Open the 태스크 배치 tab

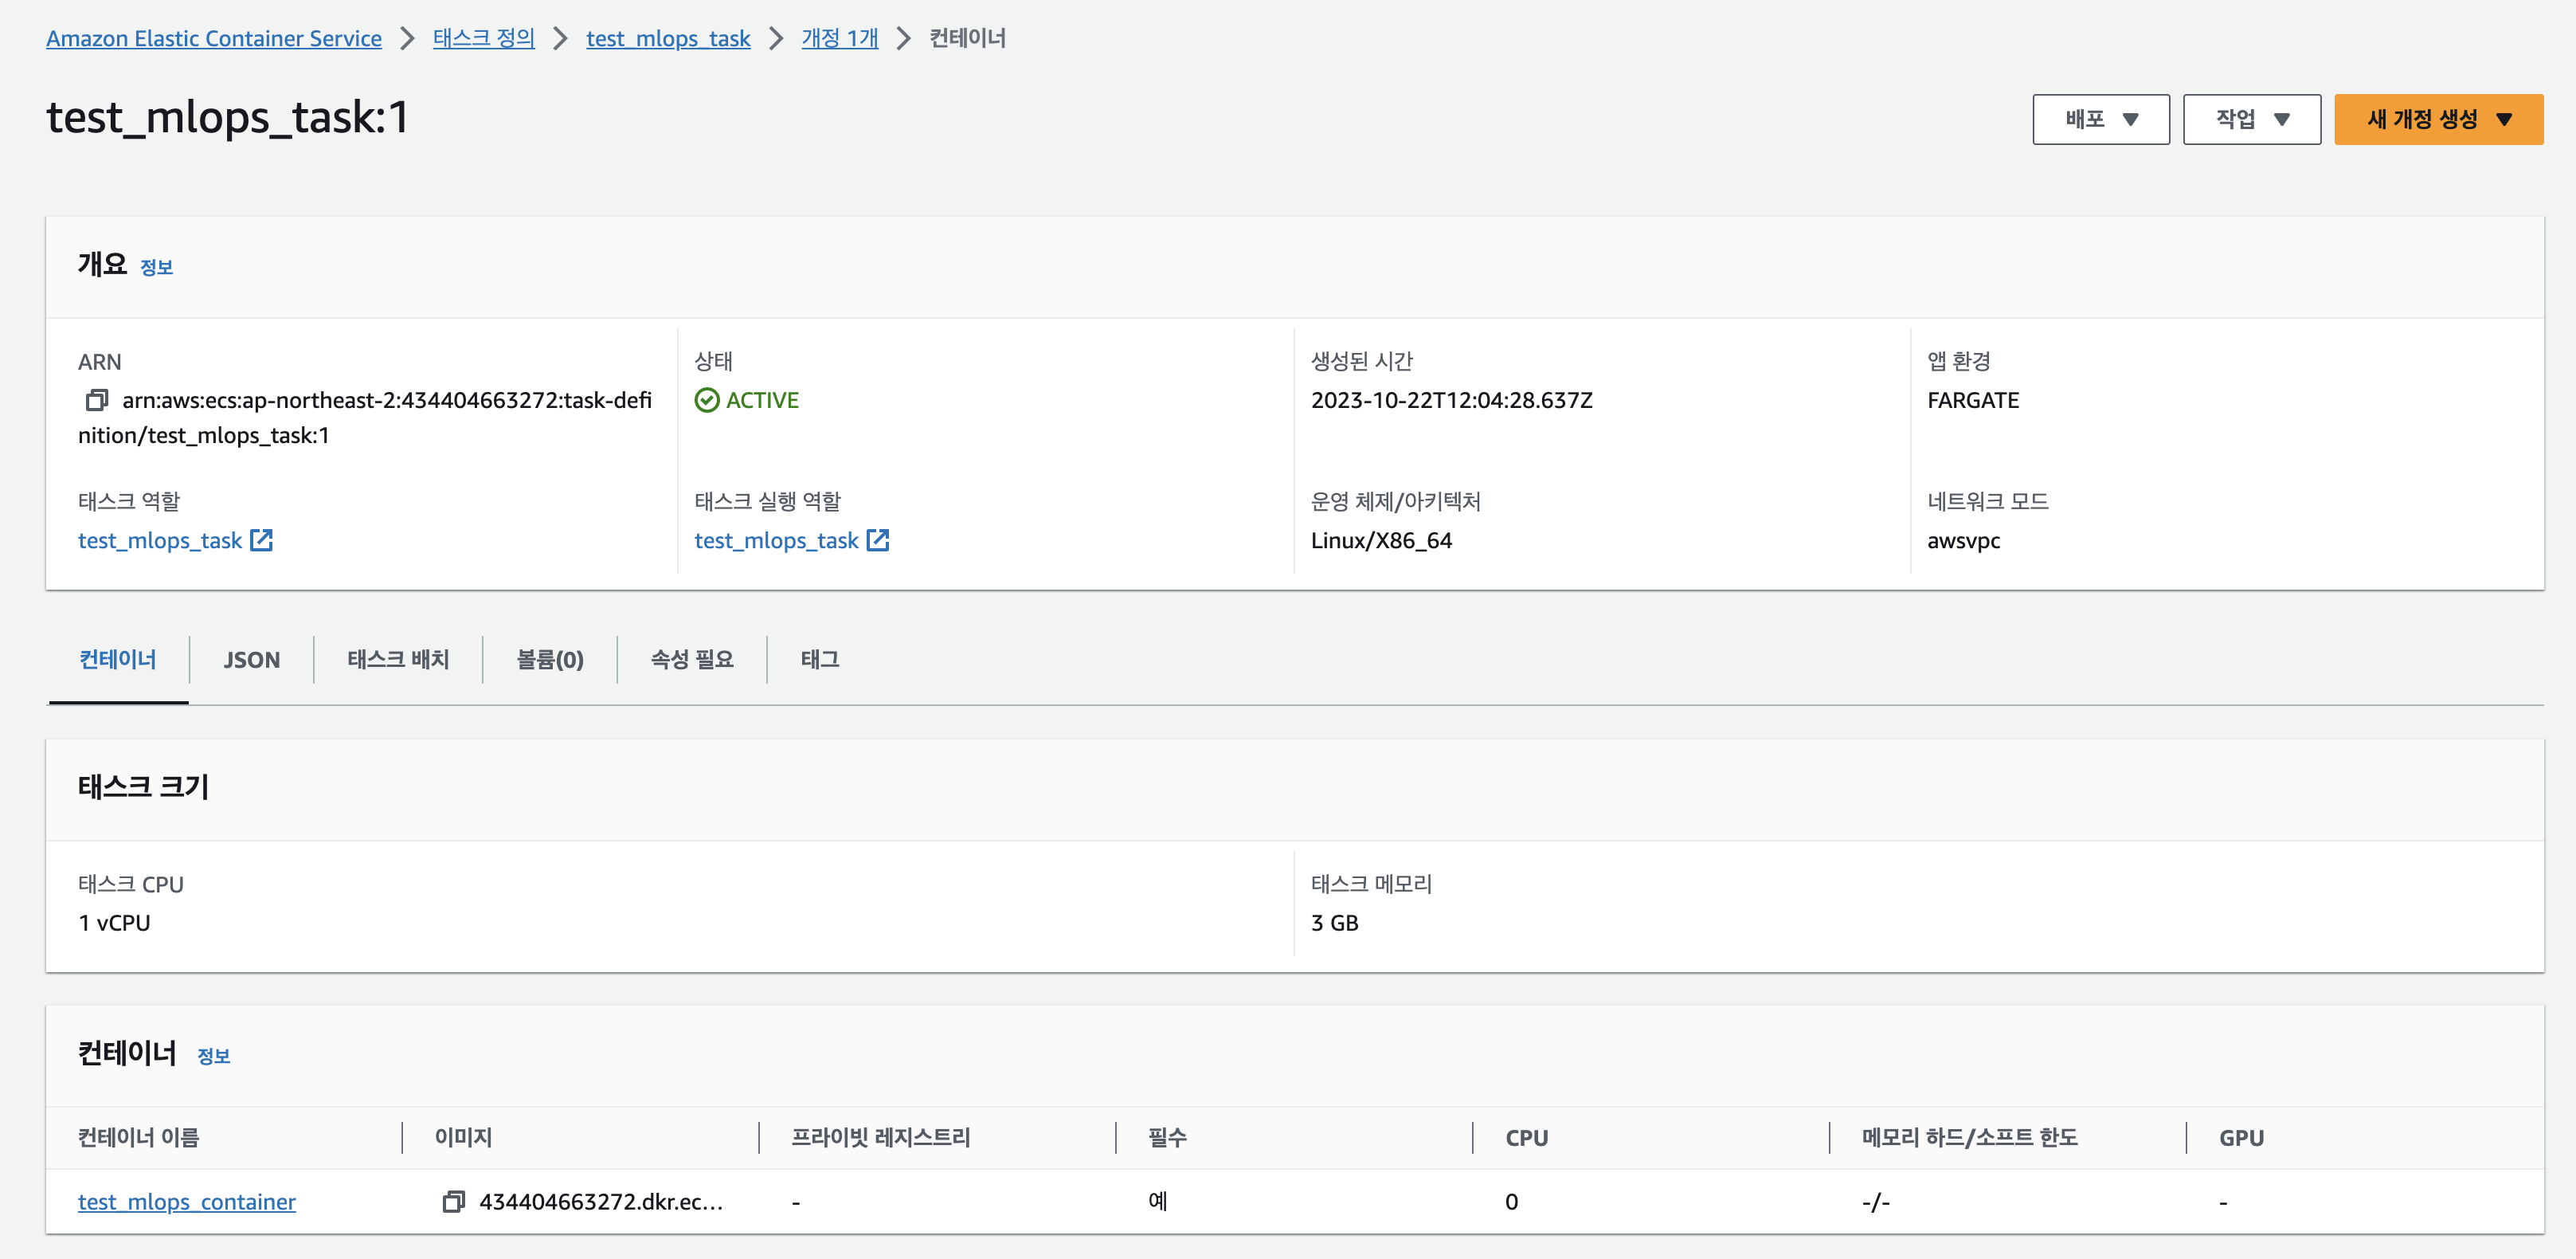(x=398, y=660)
